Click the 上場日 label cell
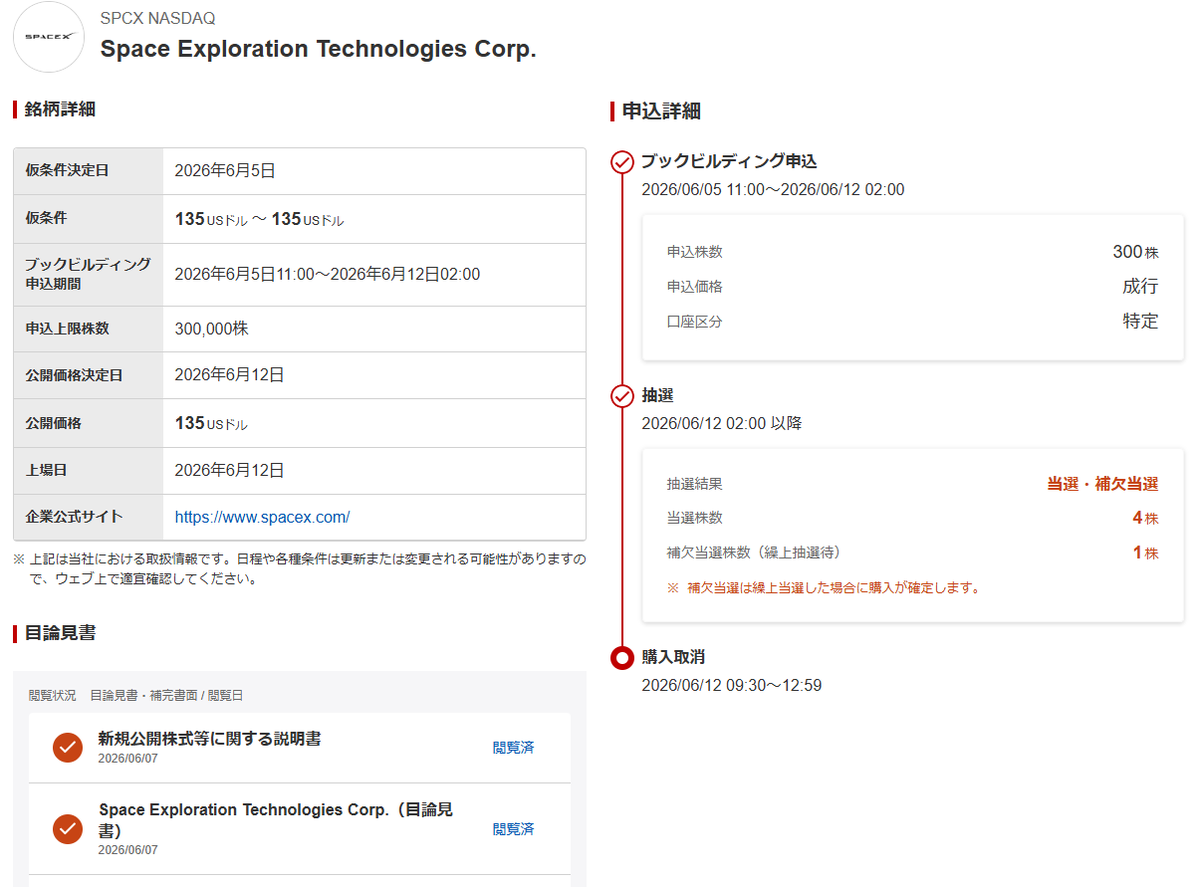The height and width of the screenshot is (887, 1200). point(88,471)
